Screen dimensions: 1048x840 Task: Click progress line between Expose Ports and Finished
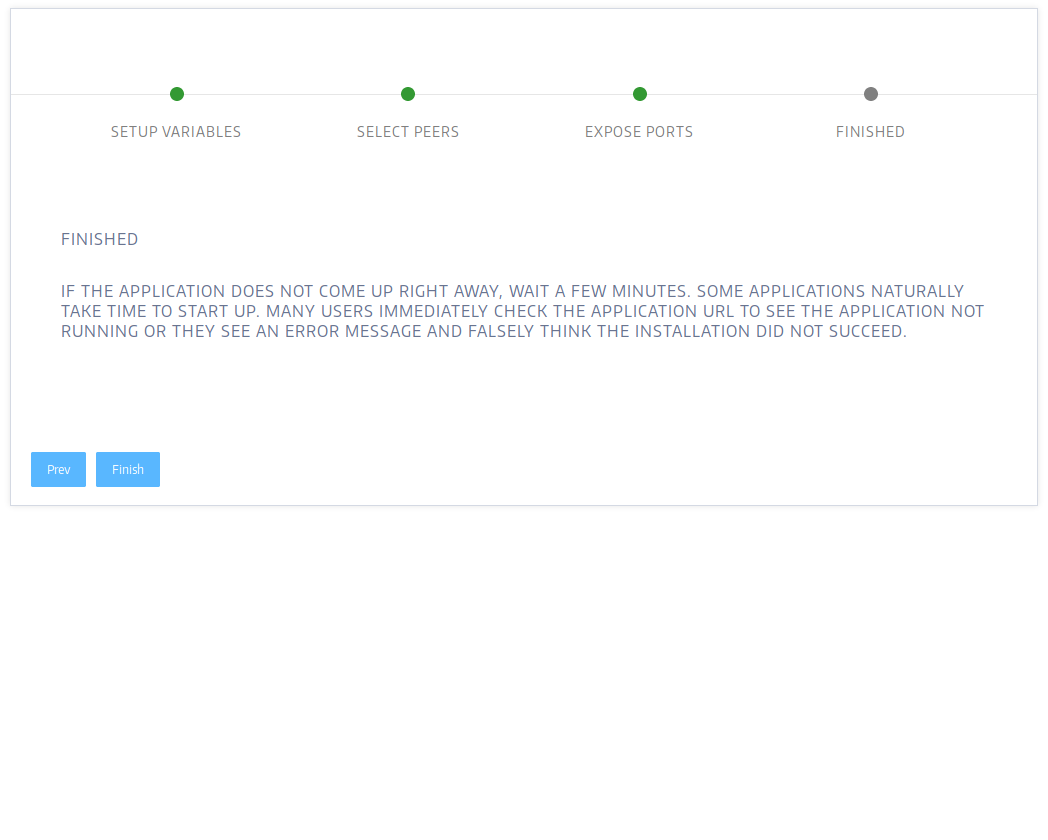(755, 94)
